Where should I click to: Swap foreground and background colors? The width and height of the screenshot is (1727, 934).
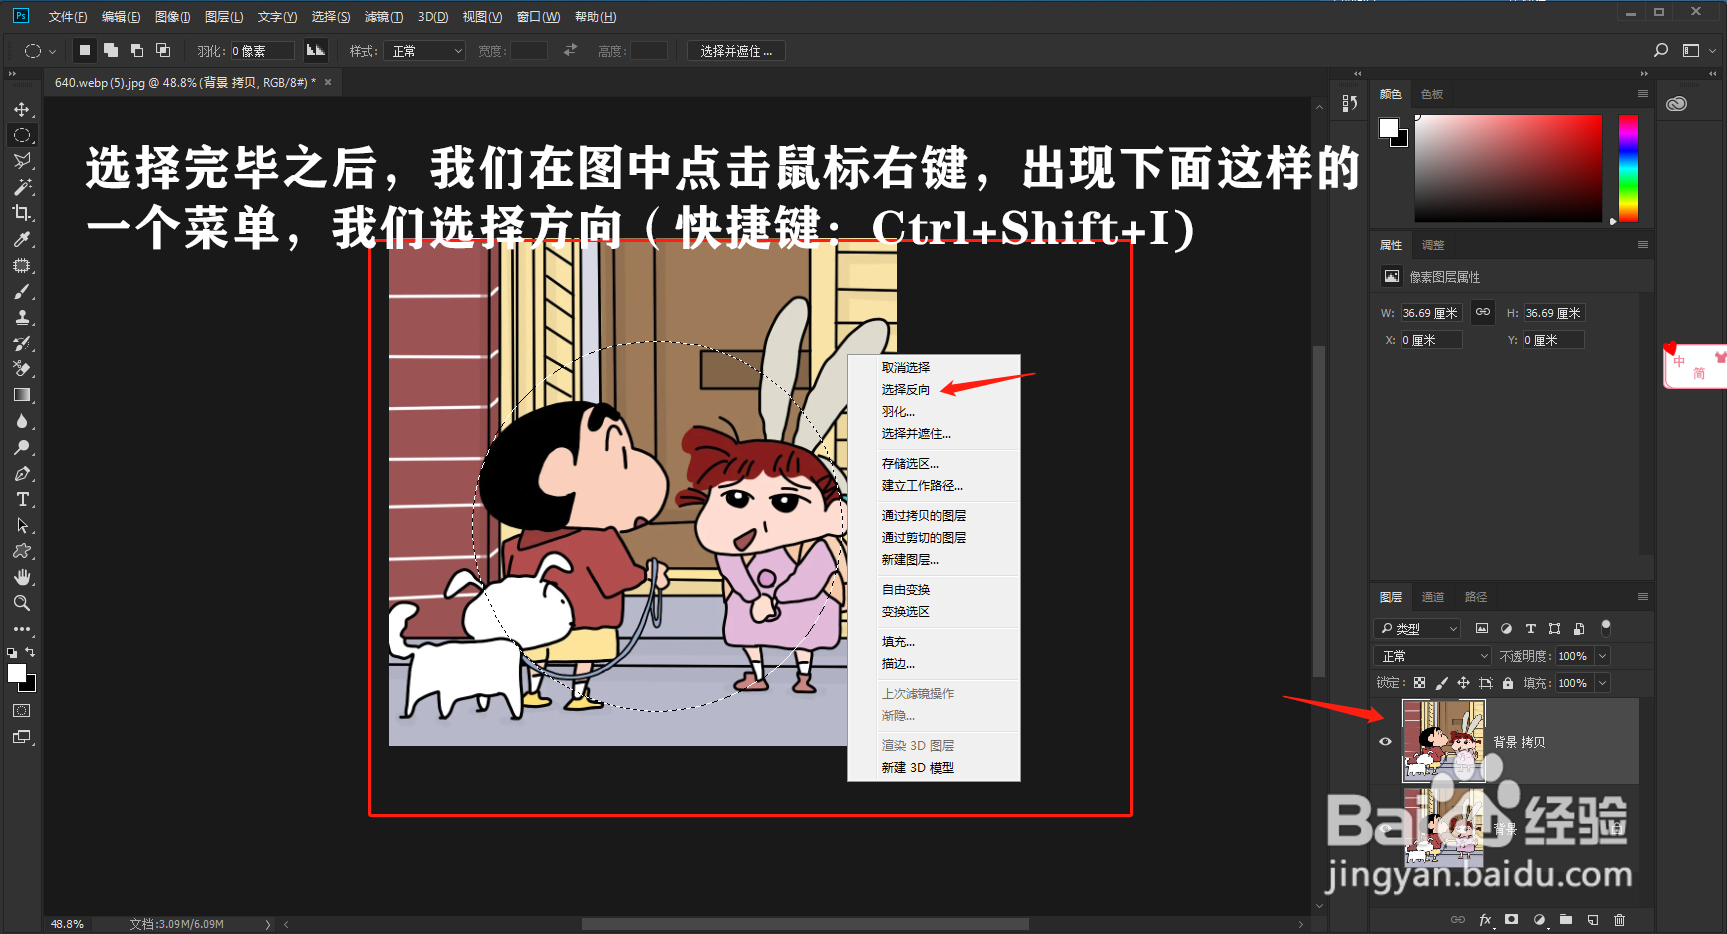(x=30, y=652)
